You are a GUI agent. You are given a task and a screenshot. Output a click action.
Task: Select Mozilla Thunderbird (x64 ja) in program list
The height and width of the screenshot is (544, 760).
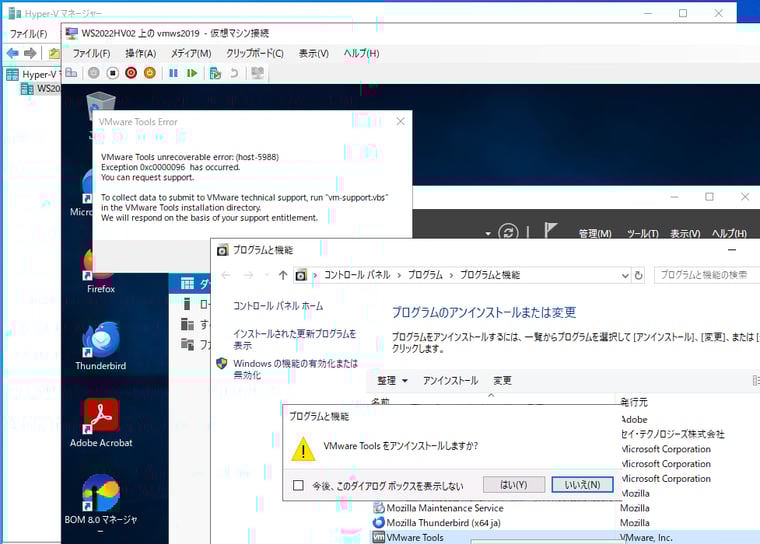(x=445, y=522)
